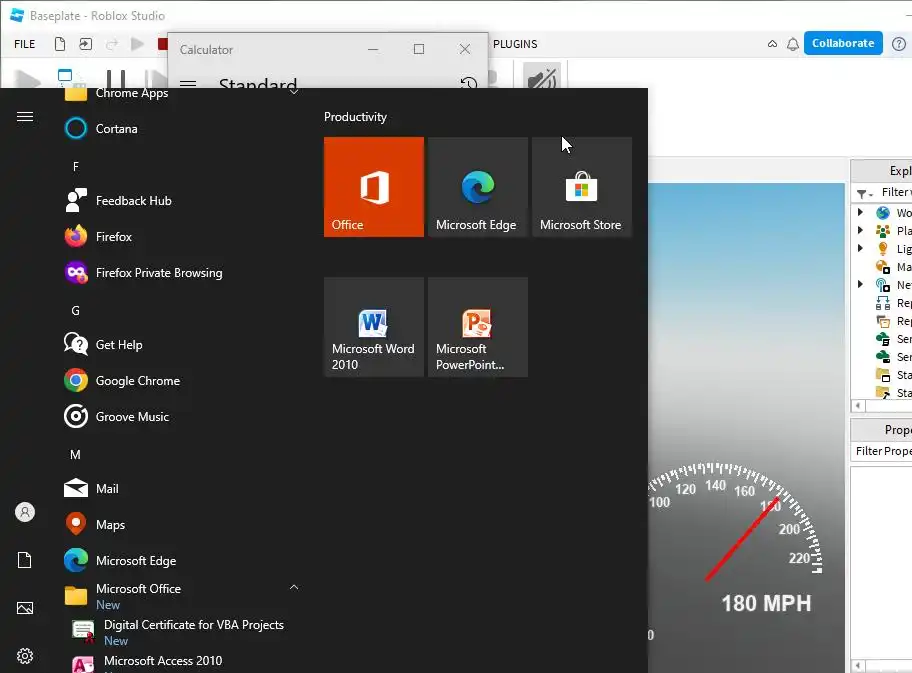The height and width of the screenshot is (673, 912).
Task: Click the Productivity group header
Action: [355, 117]
